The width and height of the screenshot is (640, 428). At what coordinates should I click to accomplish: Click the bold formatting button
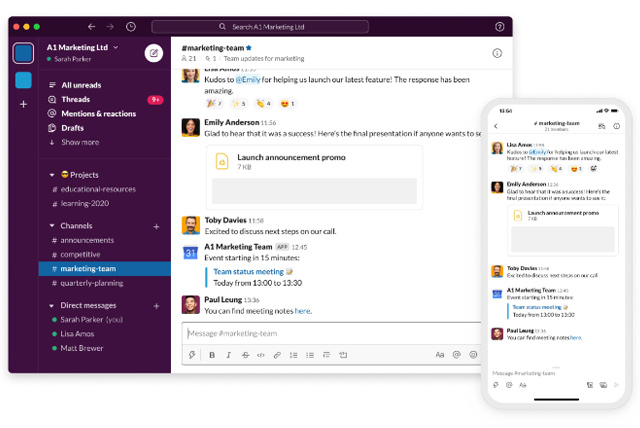pyautogui.click(x=212, y=355)
